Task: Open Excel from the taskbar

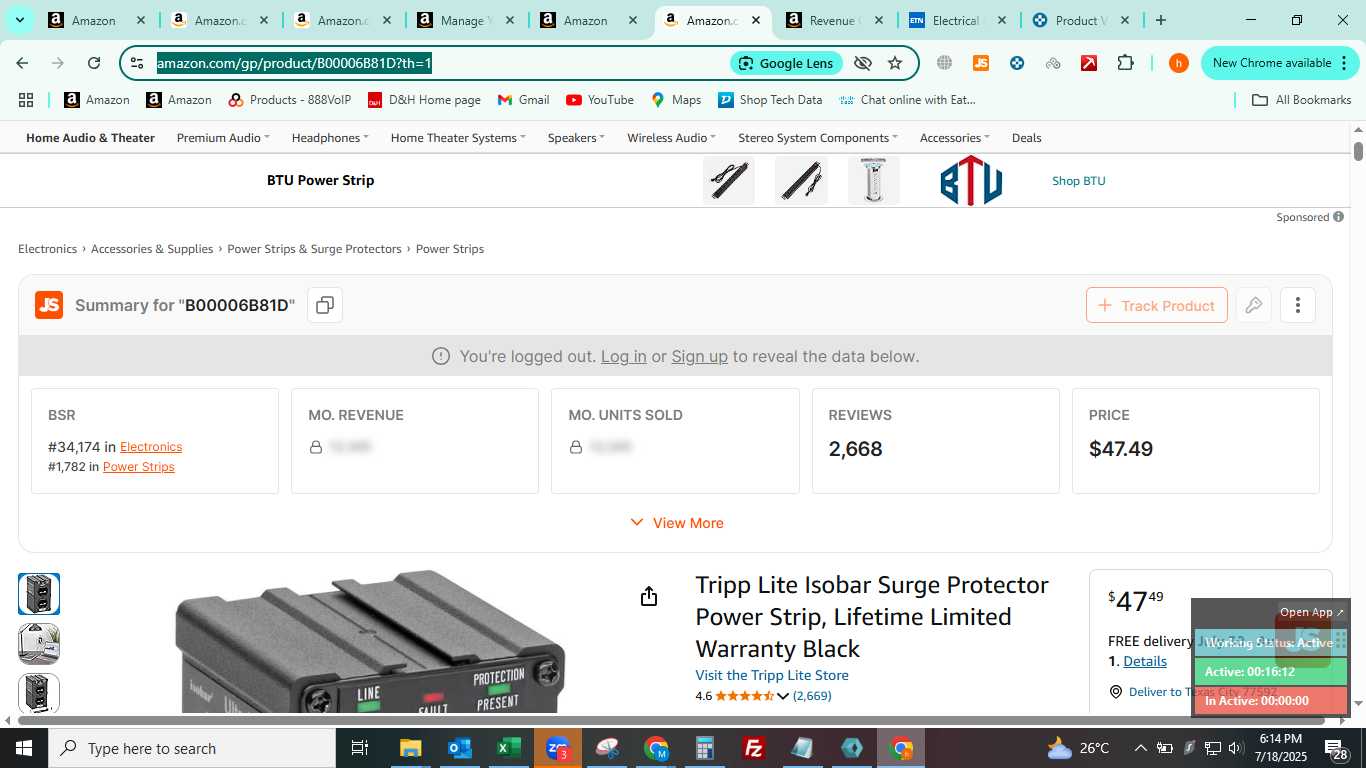Action: point(508,748)
